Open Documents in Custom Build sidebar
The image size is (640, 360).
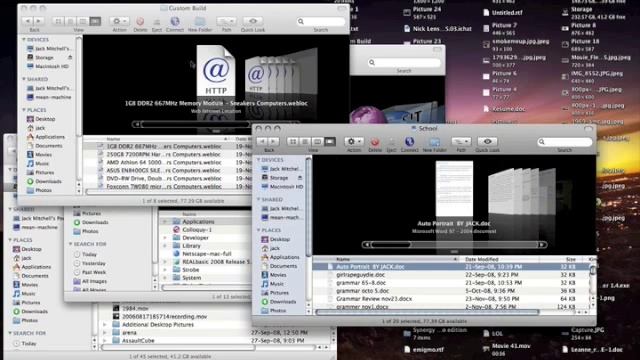49,146
